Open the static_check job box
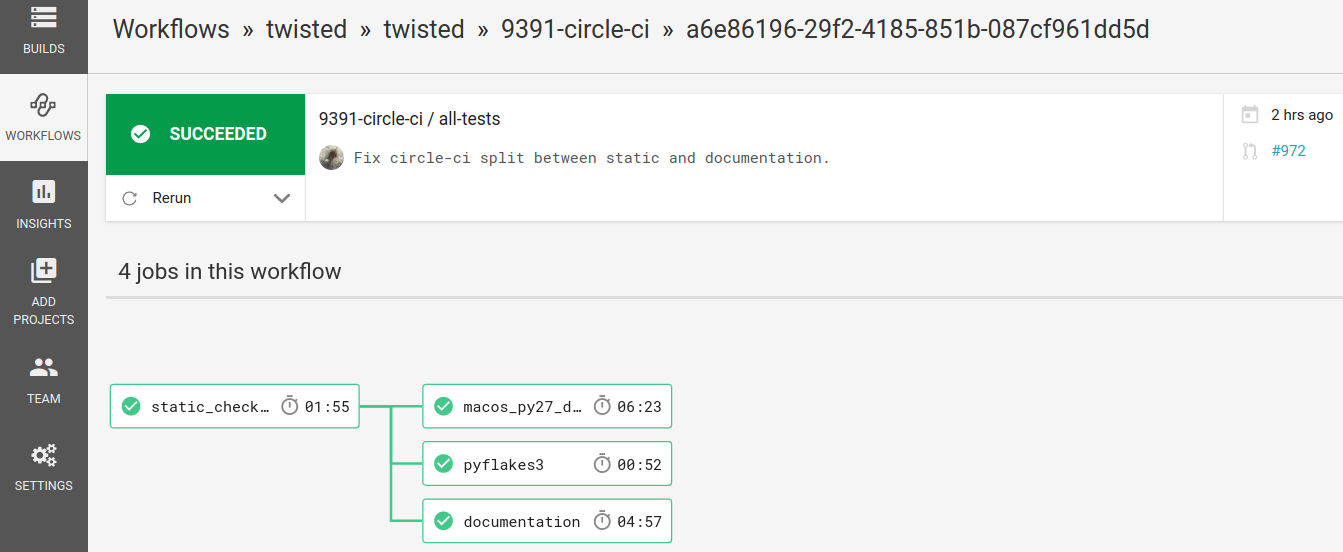The height and width of the screenshot is (552, 1343). (x=234, y=407)
